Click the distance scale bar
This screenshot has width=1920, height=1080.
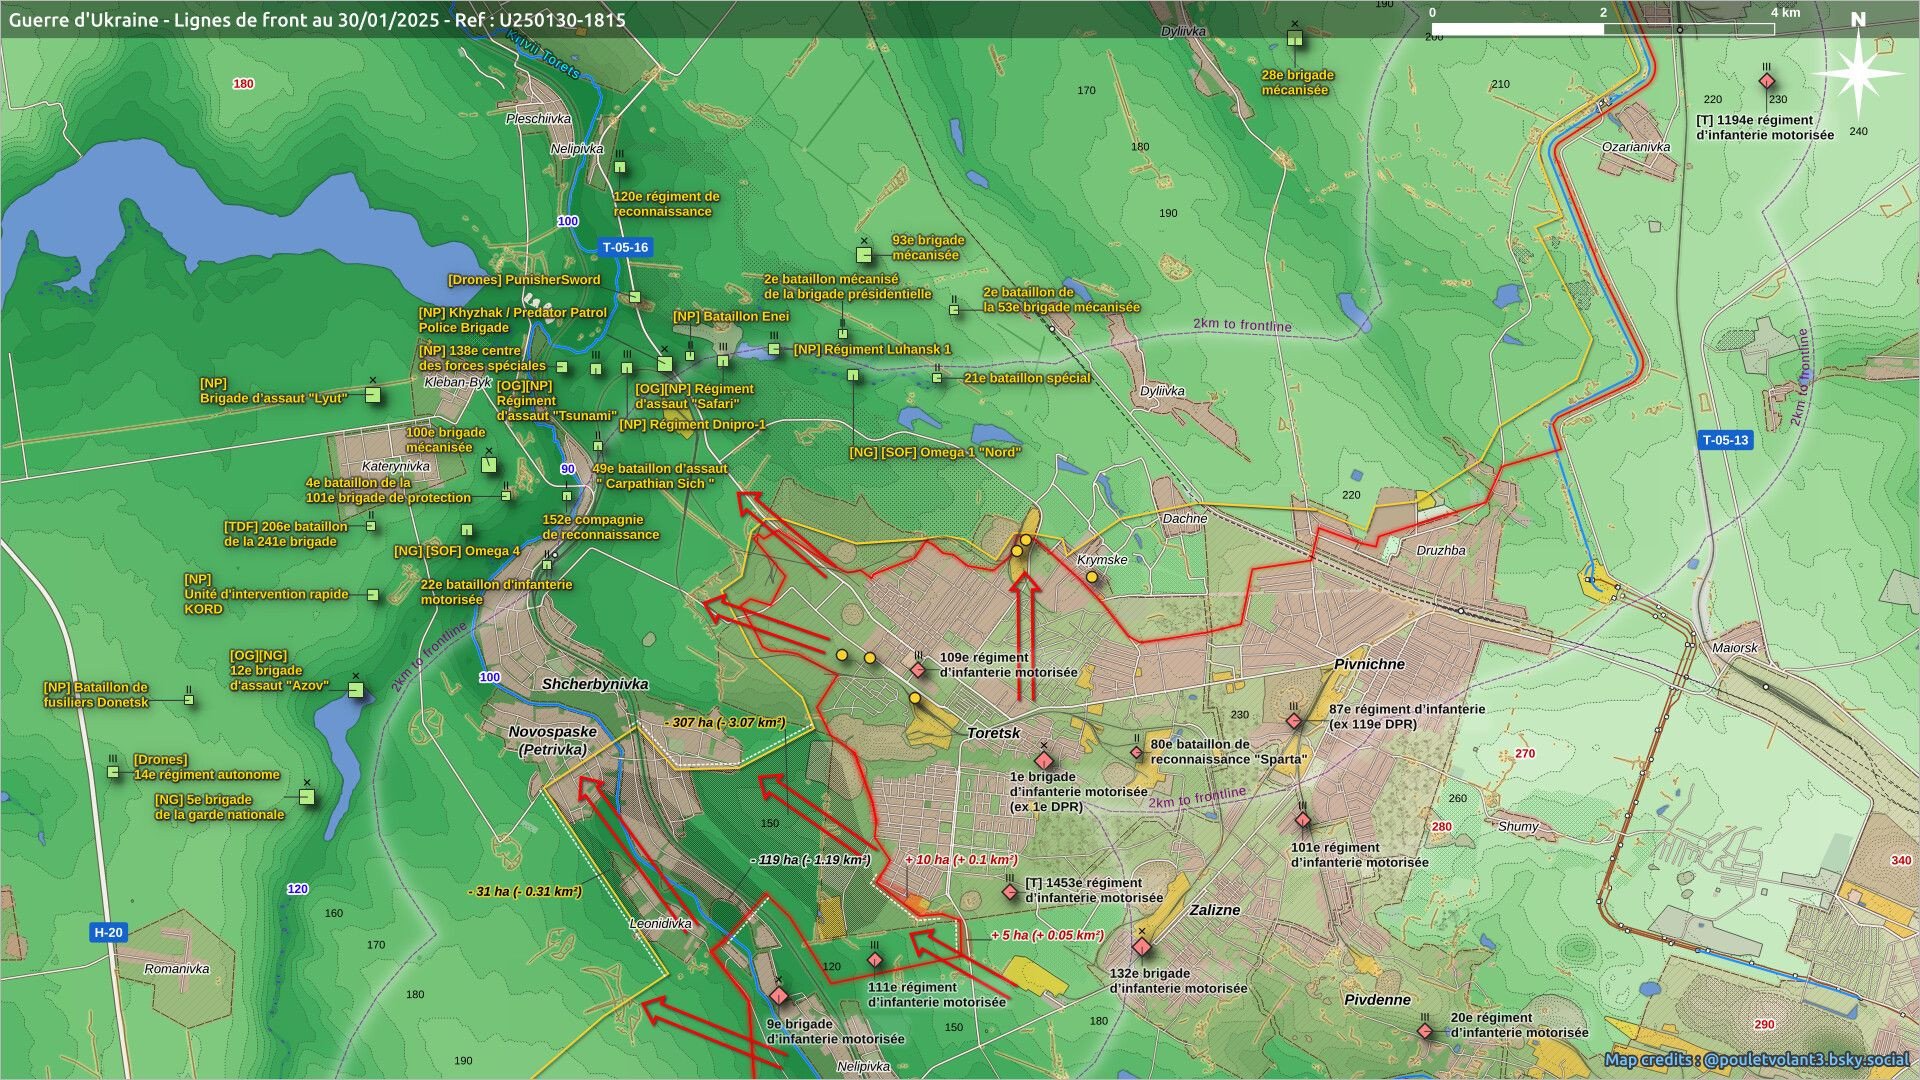tap(1603, 29)
